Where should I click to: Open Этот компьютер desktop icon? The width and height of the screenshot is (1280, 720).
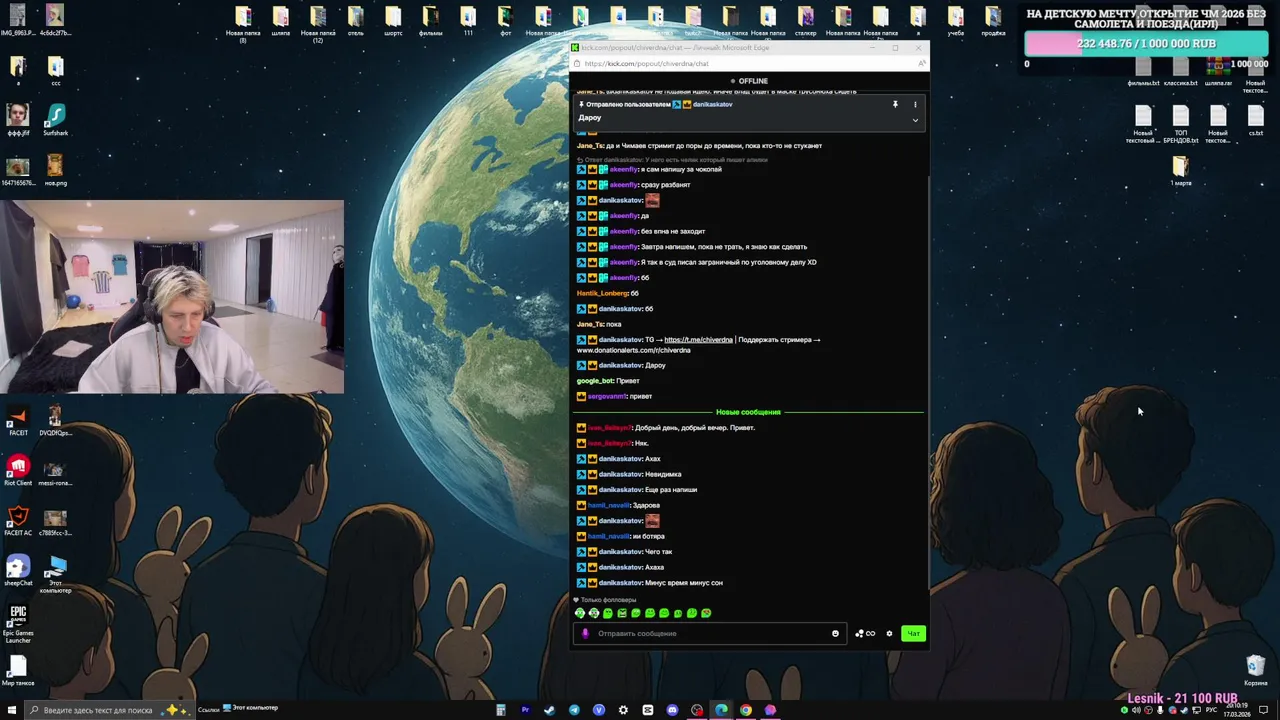(x=55, y=576)
